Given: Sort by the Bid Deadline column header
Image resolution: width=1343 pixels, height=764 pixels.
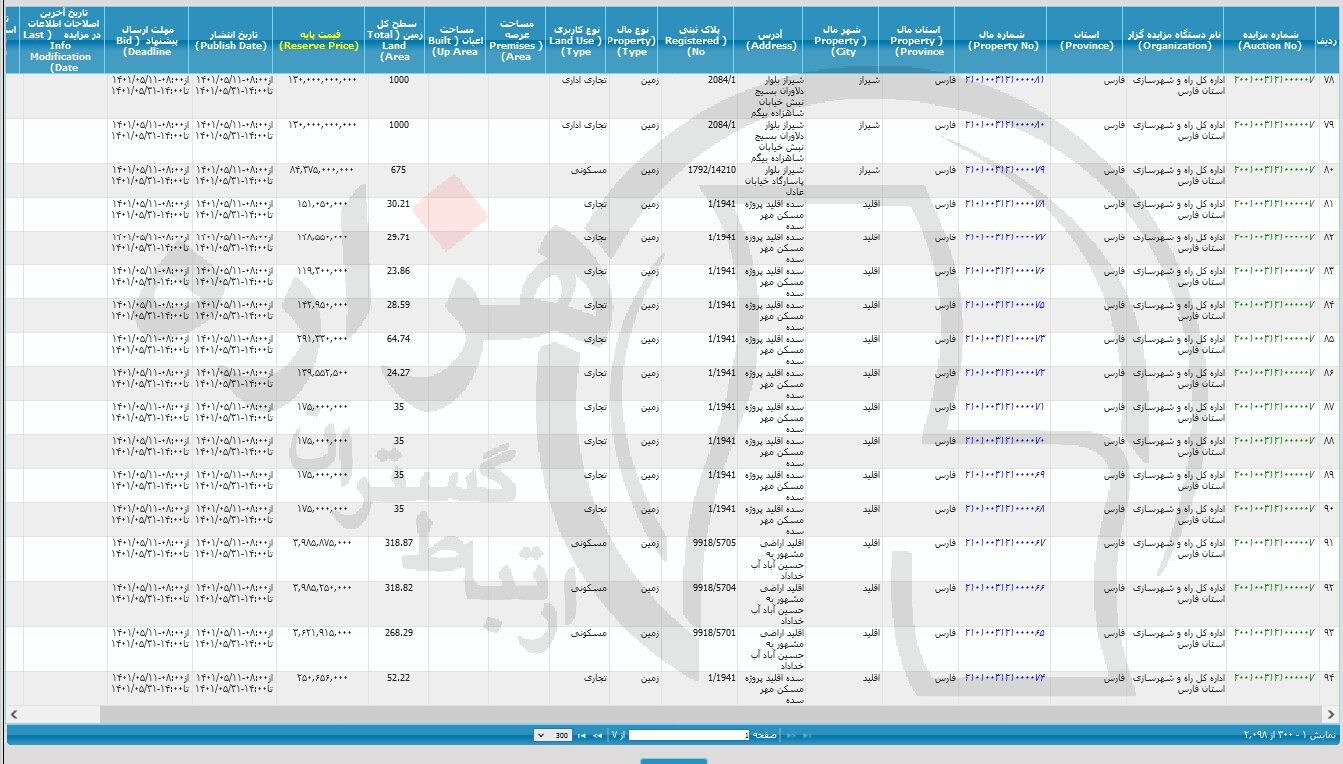Looking at the screenshot, I should tap(148, 40).
